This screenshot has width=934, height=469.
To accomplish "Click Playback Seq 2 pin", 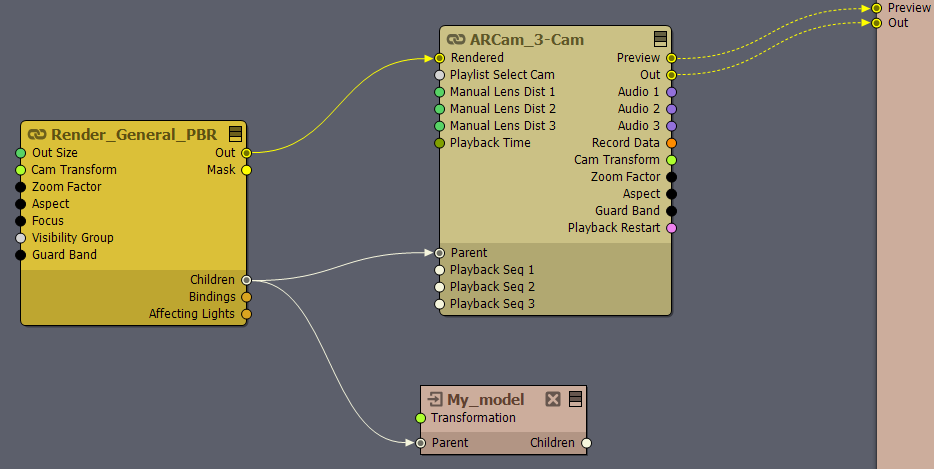I will (440, 287).
